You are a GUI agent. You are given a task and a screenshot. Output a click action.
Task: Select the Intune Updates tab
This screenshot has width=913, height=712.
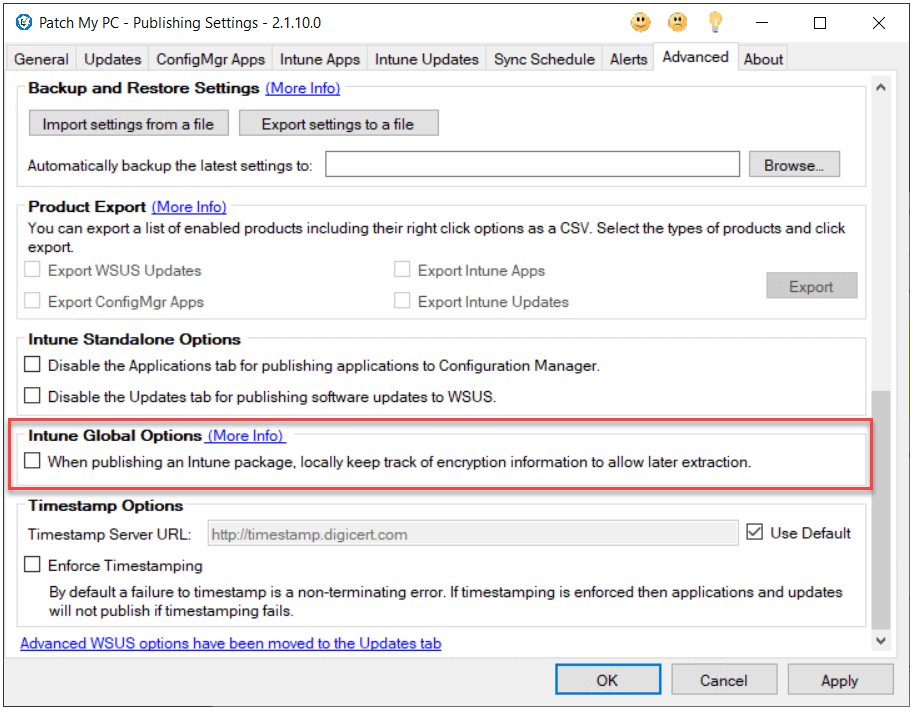pyautogui.click(x=427, y=59)
